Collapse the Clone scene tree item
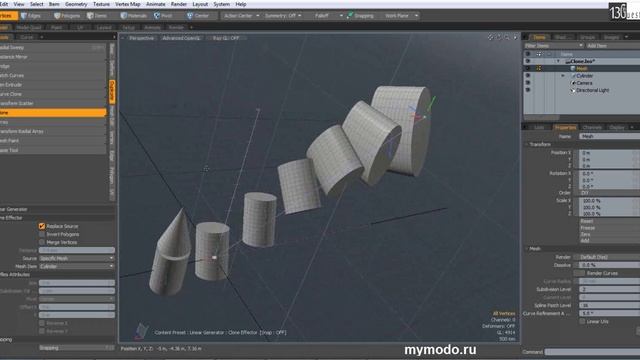 click(x=558, y=61)
